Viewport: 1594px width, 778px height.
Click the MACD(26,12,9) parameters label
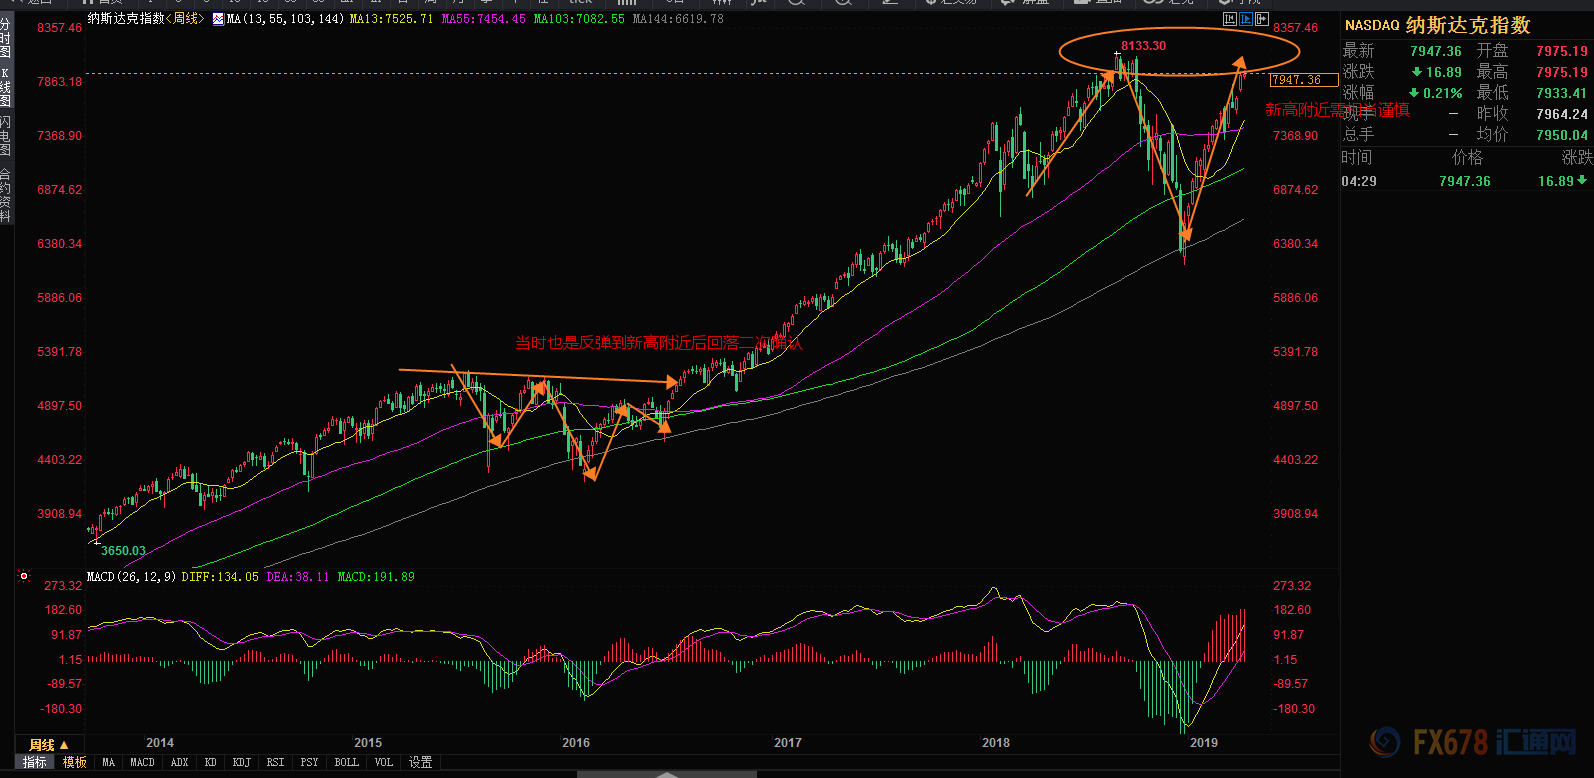(x=132, y=577)
